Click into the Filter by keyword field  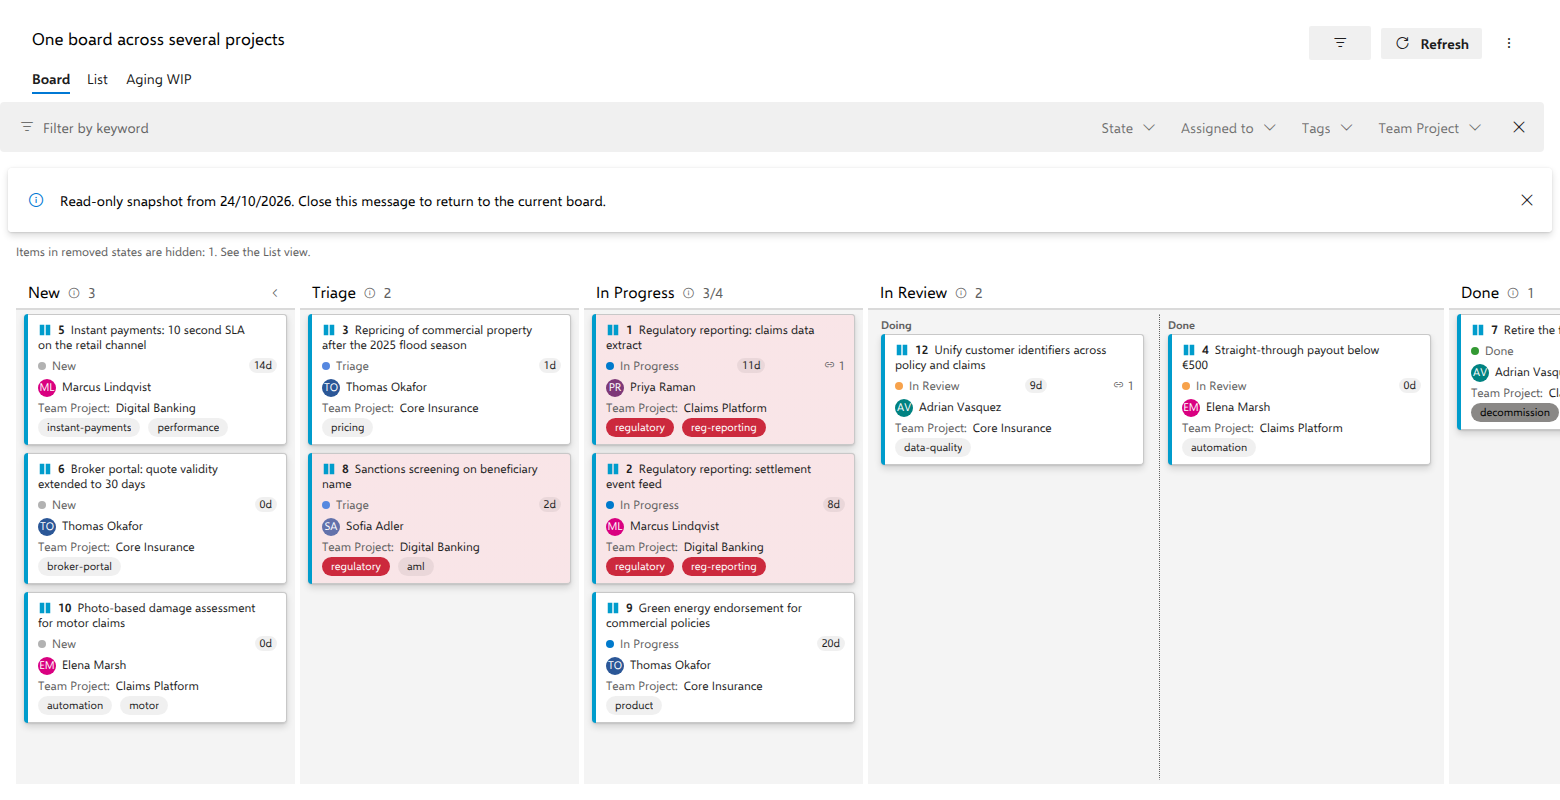point(550,128)
